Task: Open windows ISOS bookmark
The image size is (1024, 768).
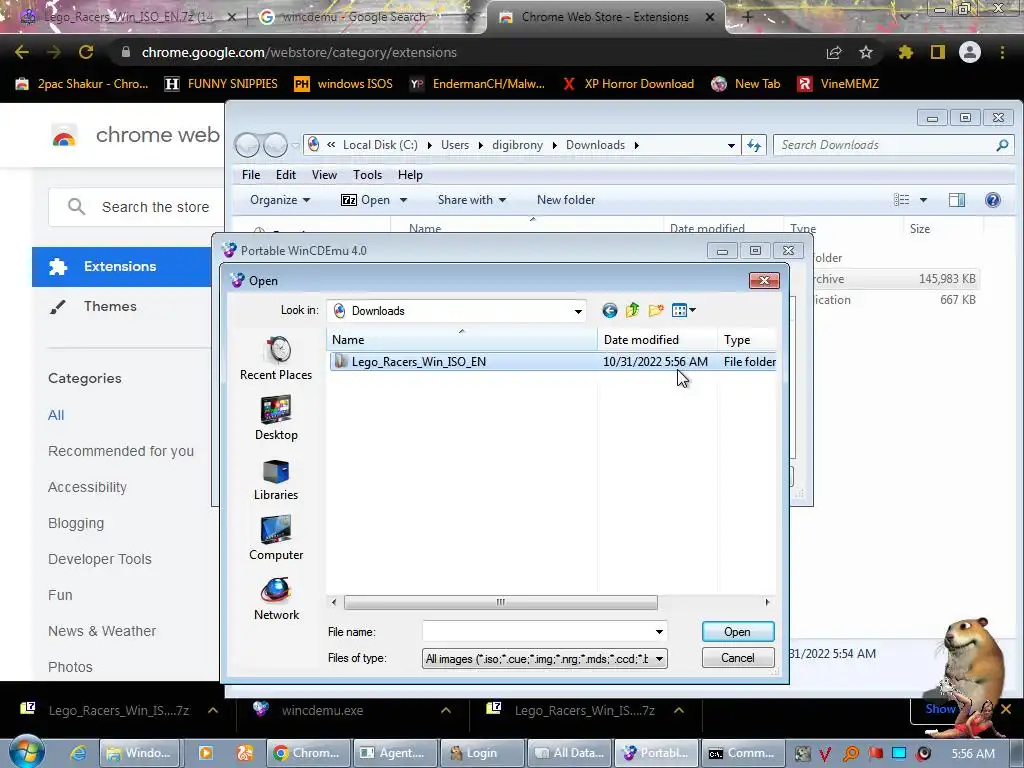Action: 344,84
